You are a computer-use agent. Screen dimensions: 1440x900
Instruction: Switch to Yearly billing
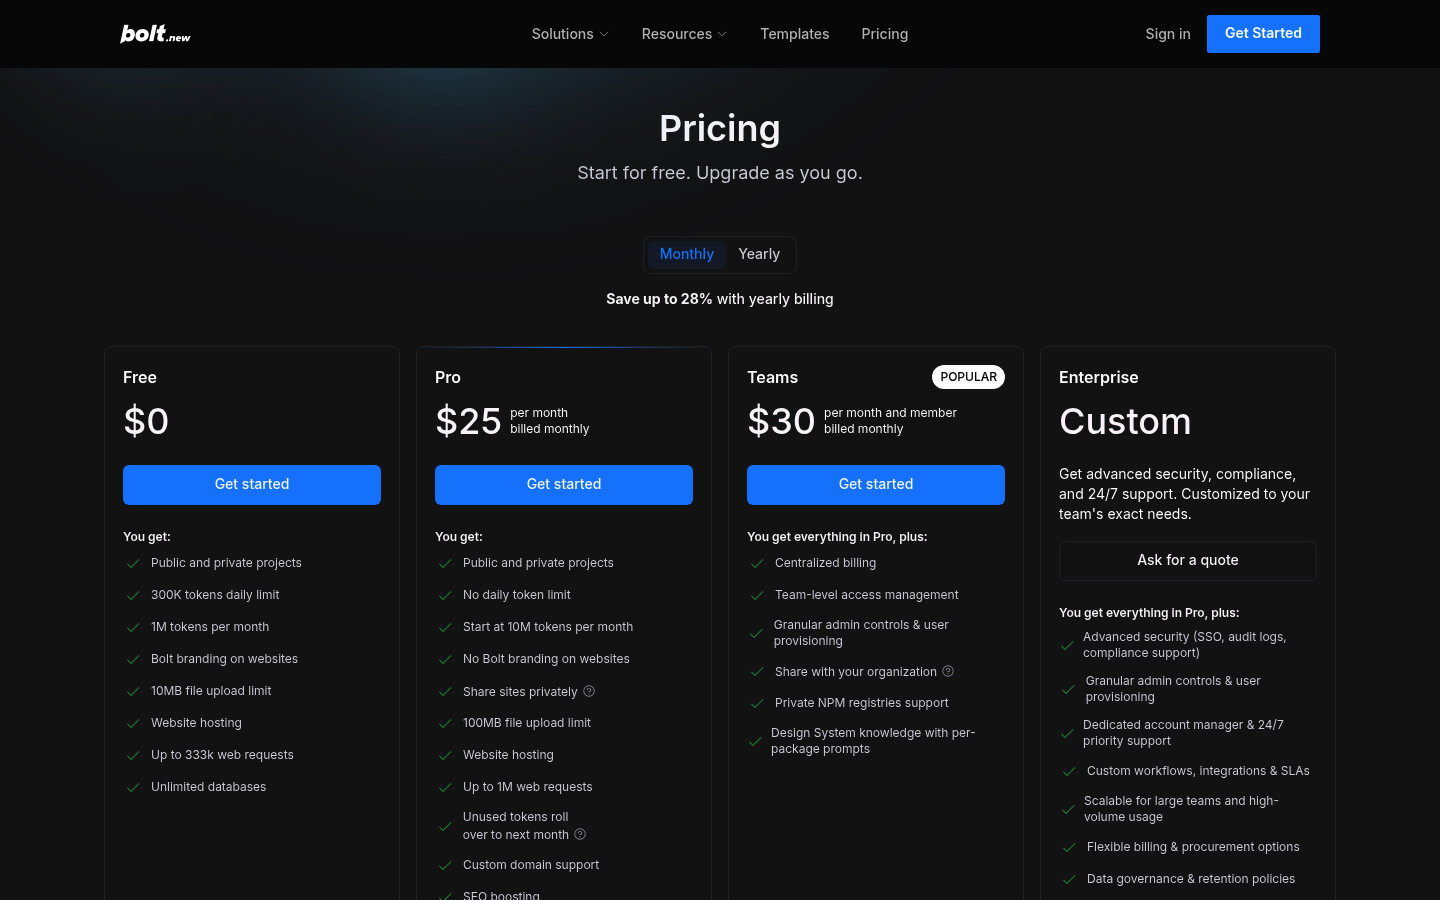click(x=759, y=254)
